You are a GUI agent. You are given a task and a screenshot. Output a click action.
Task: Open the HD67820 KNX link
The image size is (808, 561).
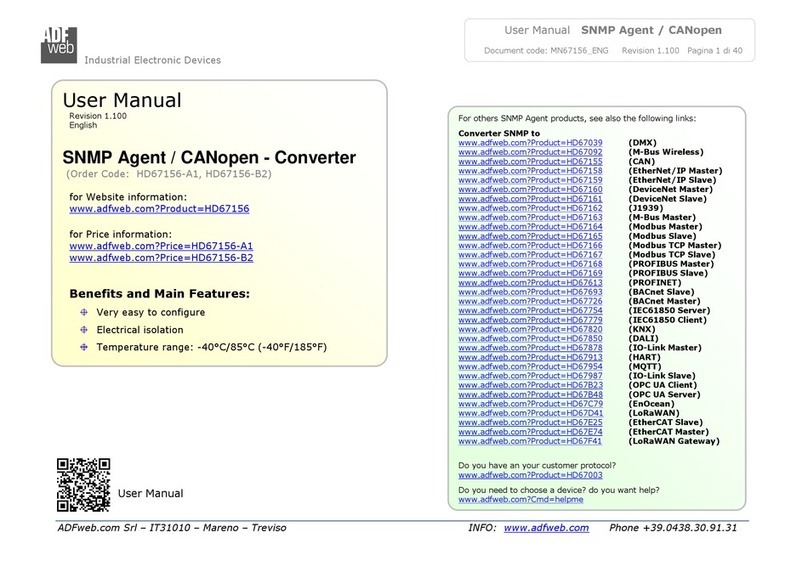click(530, 329)
